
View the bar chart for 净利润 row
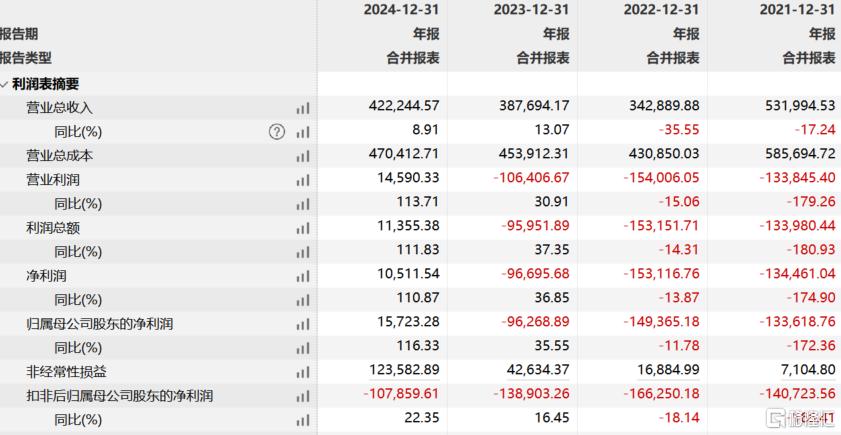302,276
